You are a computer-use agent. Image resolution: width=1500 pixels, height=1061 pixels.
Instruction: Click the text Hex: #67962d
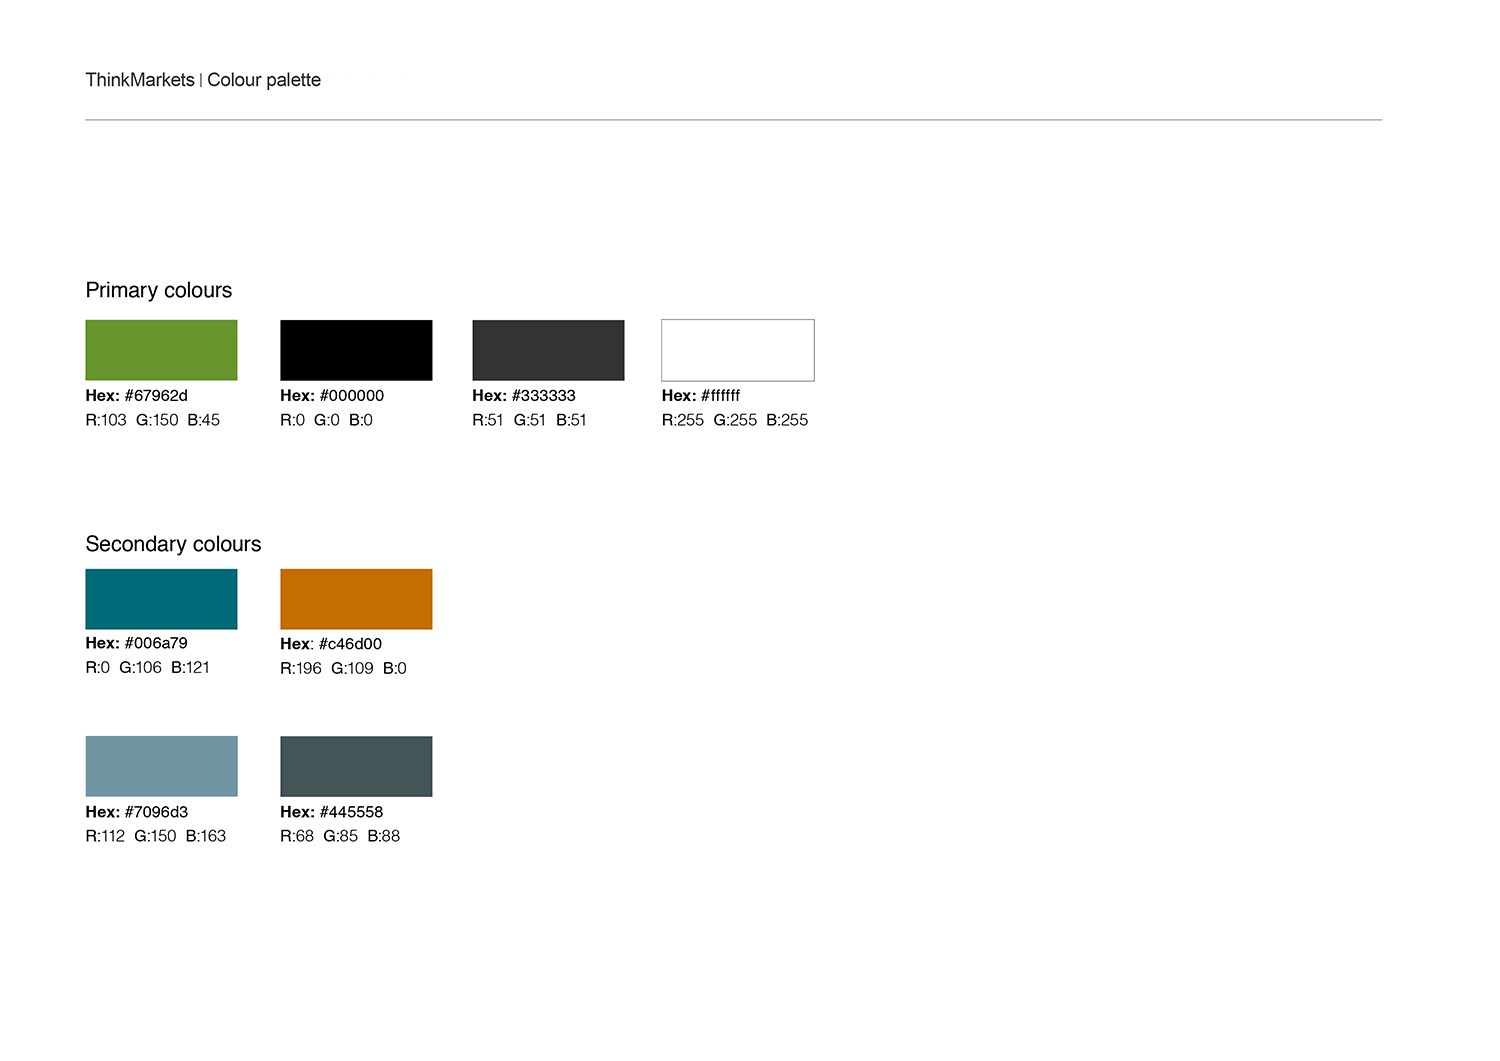point(136,396)
